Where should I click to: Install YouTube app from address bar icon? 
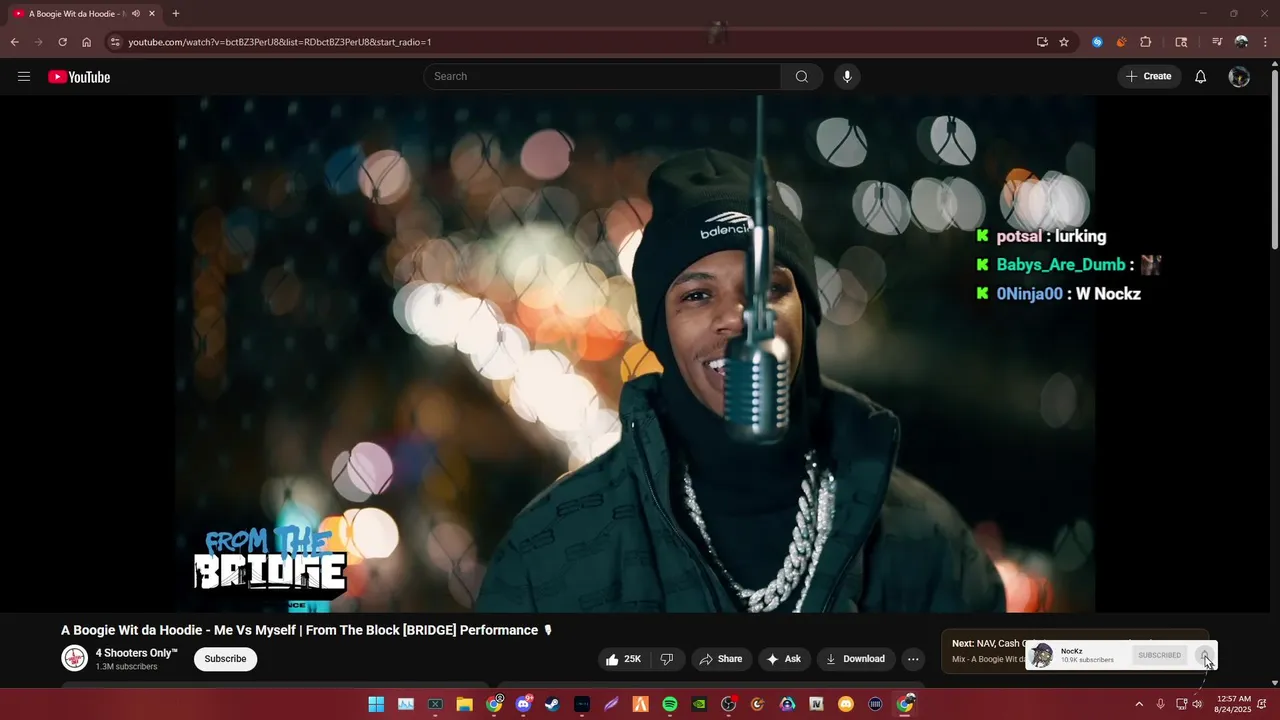click(x=1042, y=42)
